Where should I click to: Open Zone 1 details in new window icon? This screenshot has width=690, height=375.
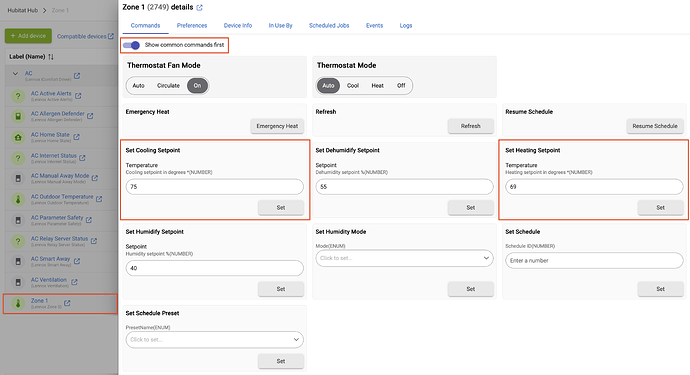pos(199,7)
